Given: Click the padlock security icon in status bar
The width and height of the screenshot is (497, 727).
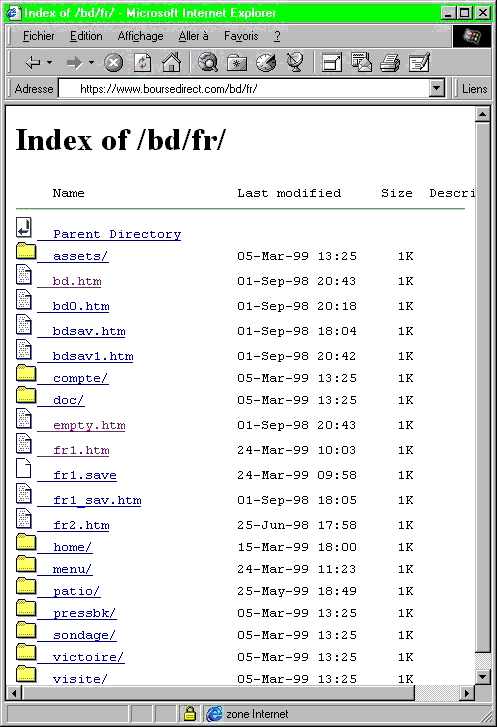Looking at the screenshot, I should (x=189, y=713).
